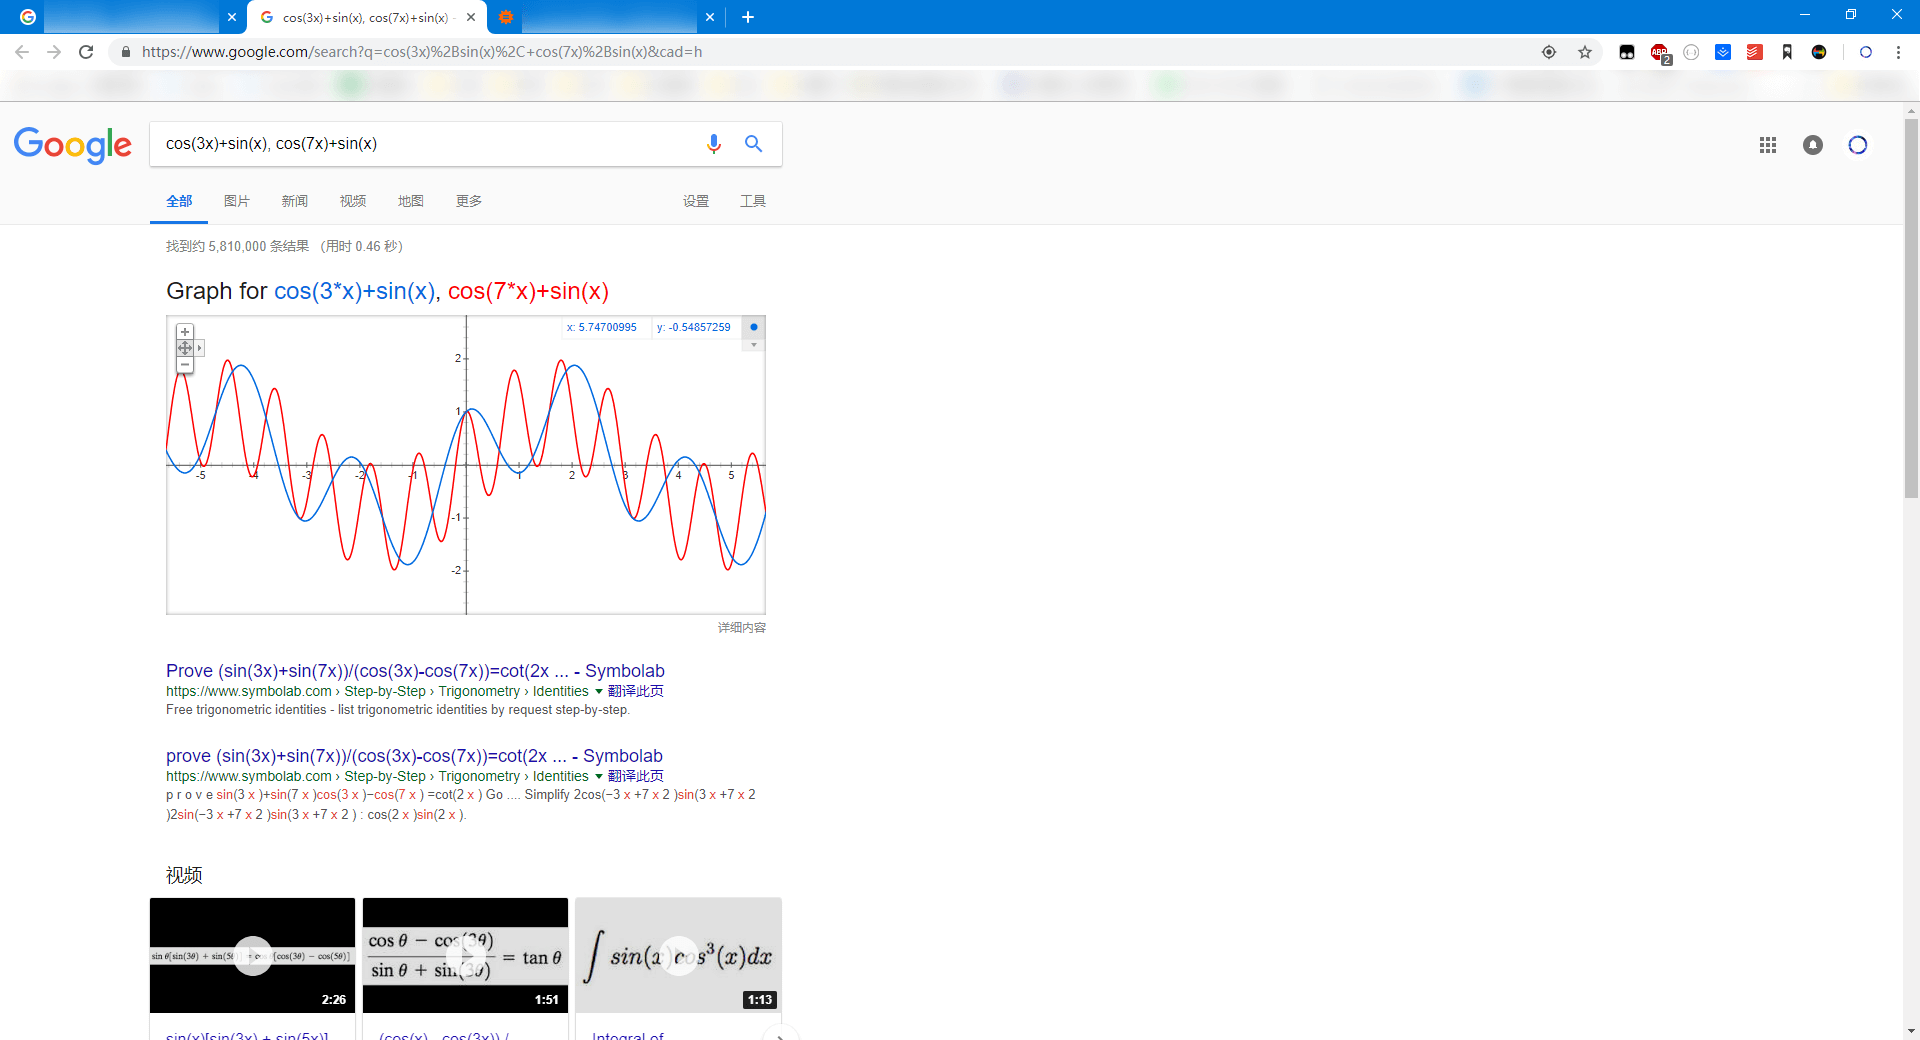Open first Symbolab Prove result link
Image resolution: width=1920 pixels, height=1040 pixels.
(x=414, y=671)
